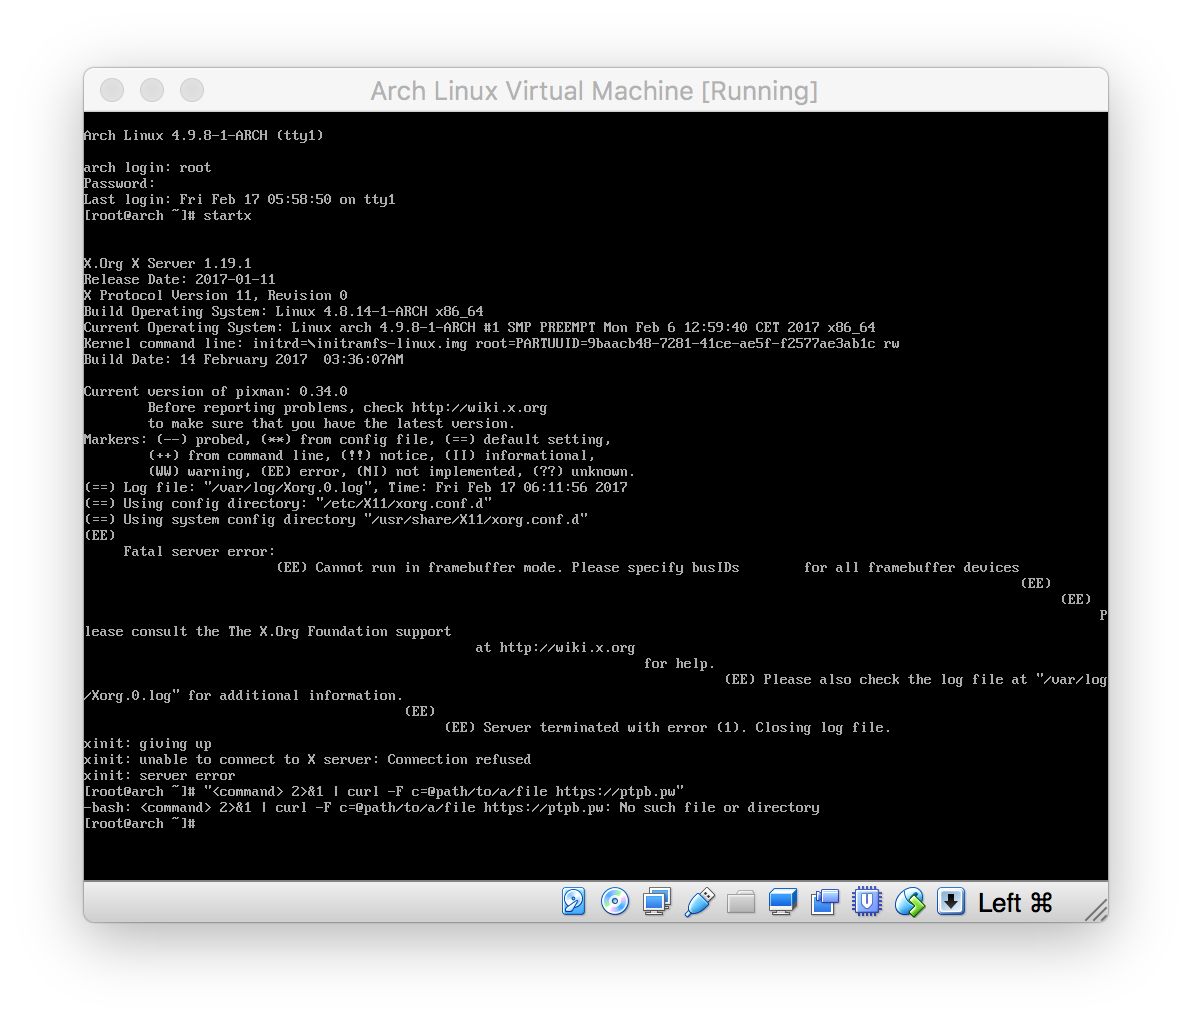Click the "Connection refused" error line
The height and width of the screenshot is (1022, 1192).
click(307, 760)
